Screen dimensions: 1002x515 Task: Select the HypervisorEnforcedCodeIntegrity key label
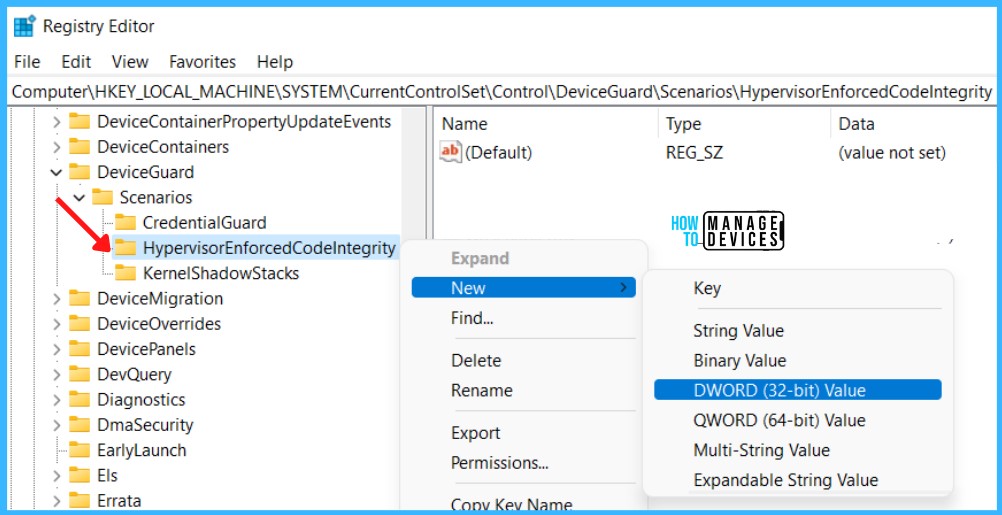pos(269,248)
